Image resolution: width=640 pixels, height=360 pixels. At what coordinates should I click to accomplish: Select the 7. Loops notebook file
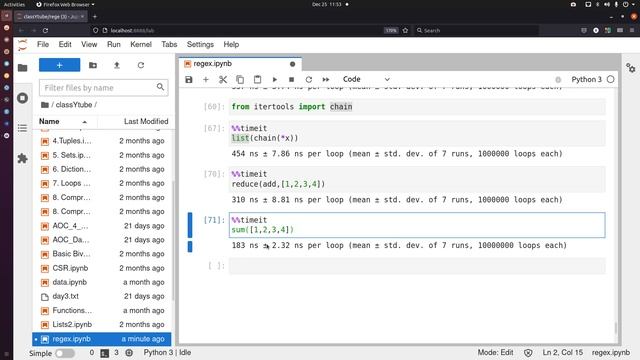click(102, 184)
